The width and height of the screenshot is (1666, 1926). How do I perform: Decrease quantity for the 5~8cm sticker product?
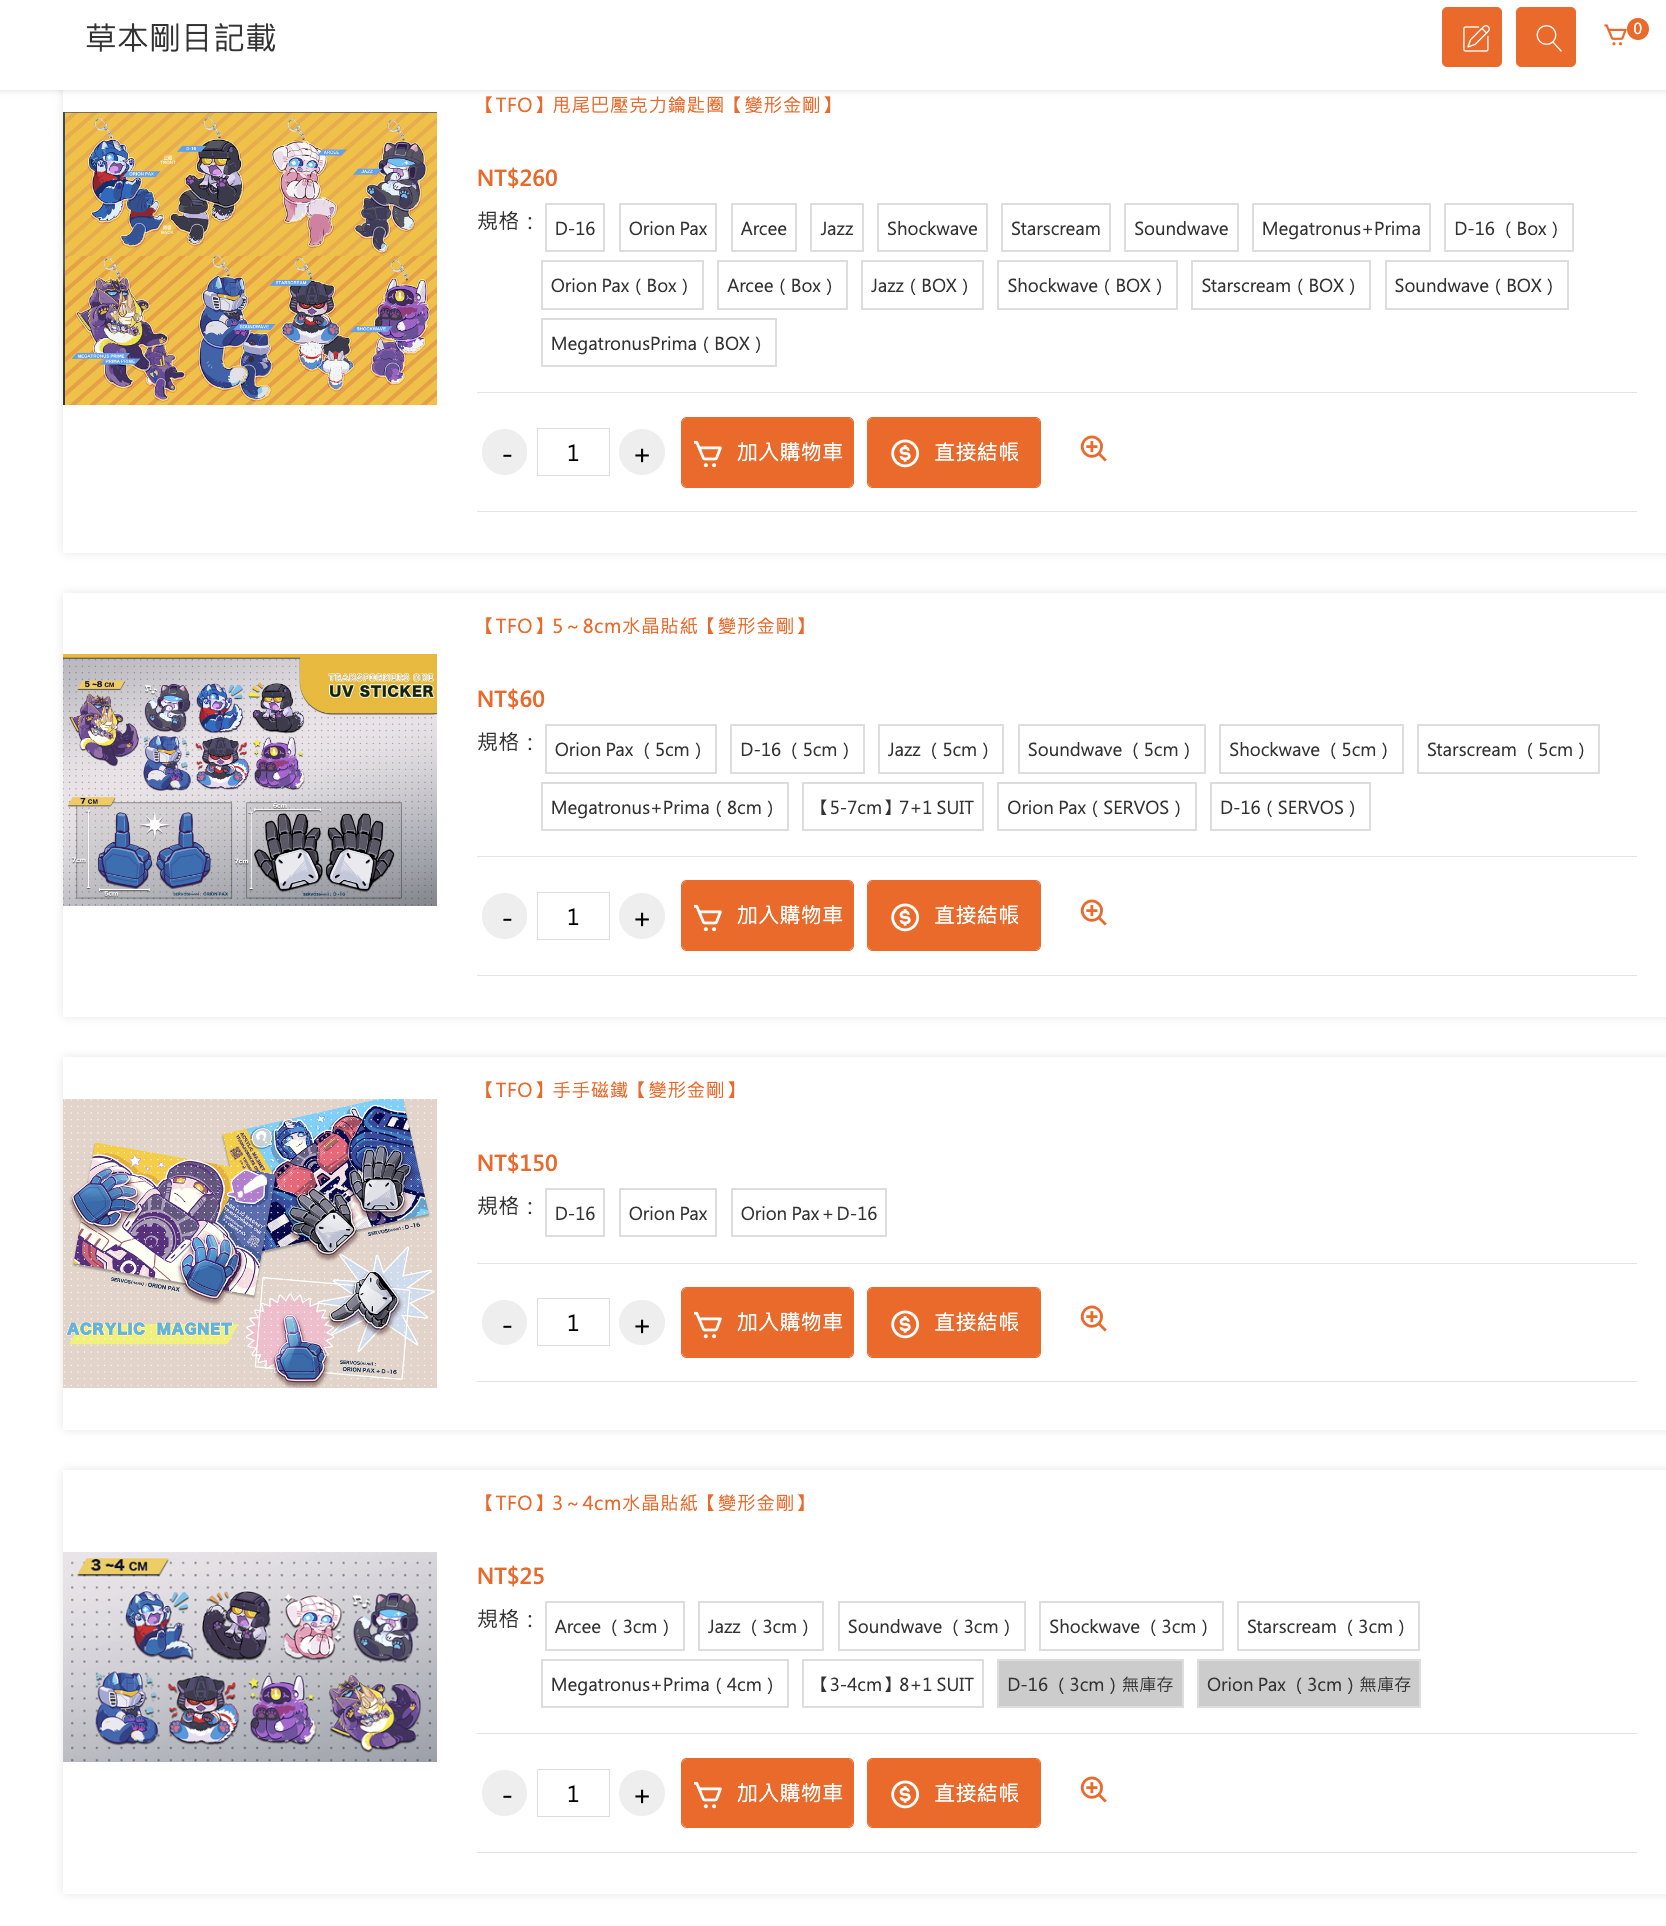tap(506, 917)
